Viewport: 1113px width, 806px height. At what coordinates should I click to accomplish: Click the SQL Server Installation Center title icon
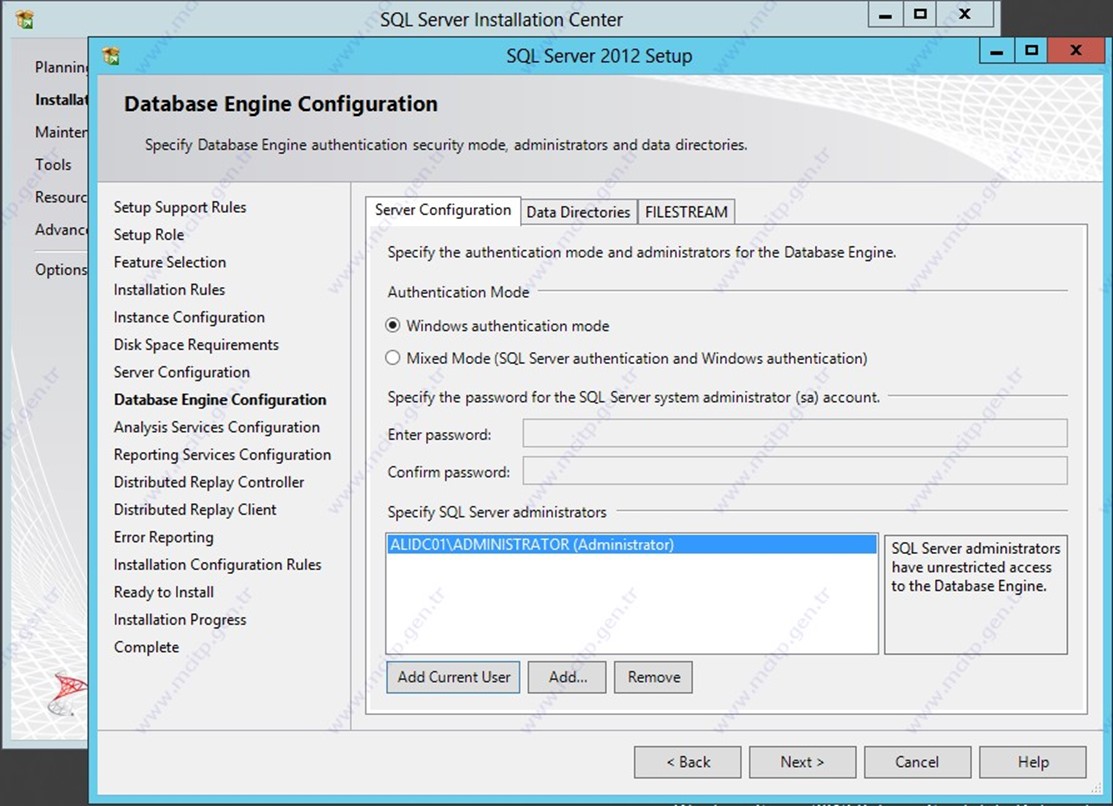click(25, 19)
